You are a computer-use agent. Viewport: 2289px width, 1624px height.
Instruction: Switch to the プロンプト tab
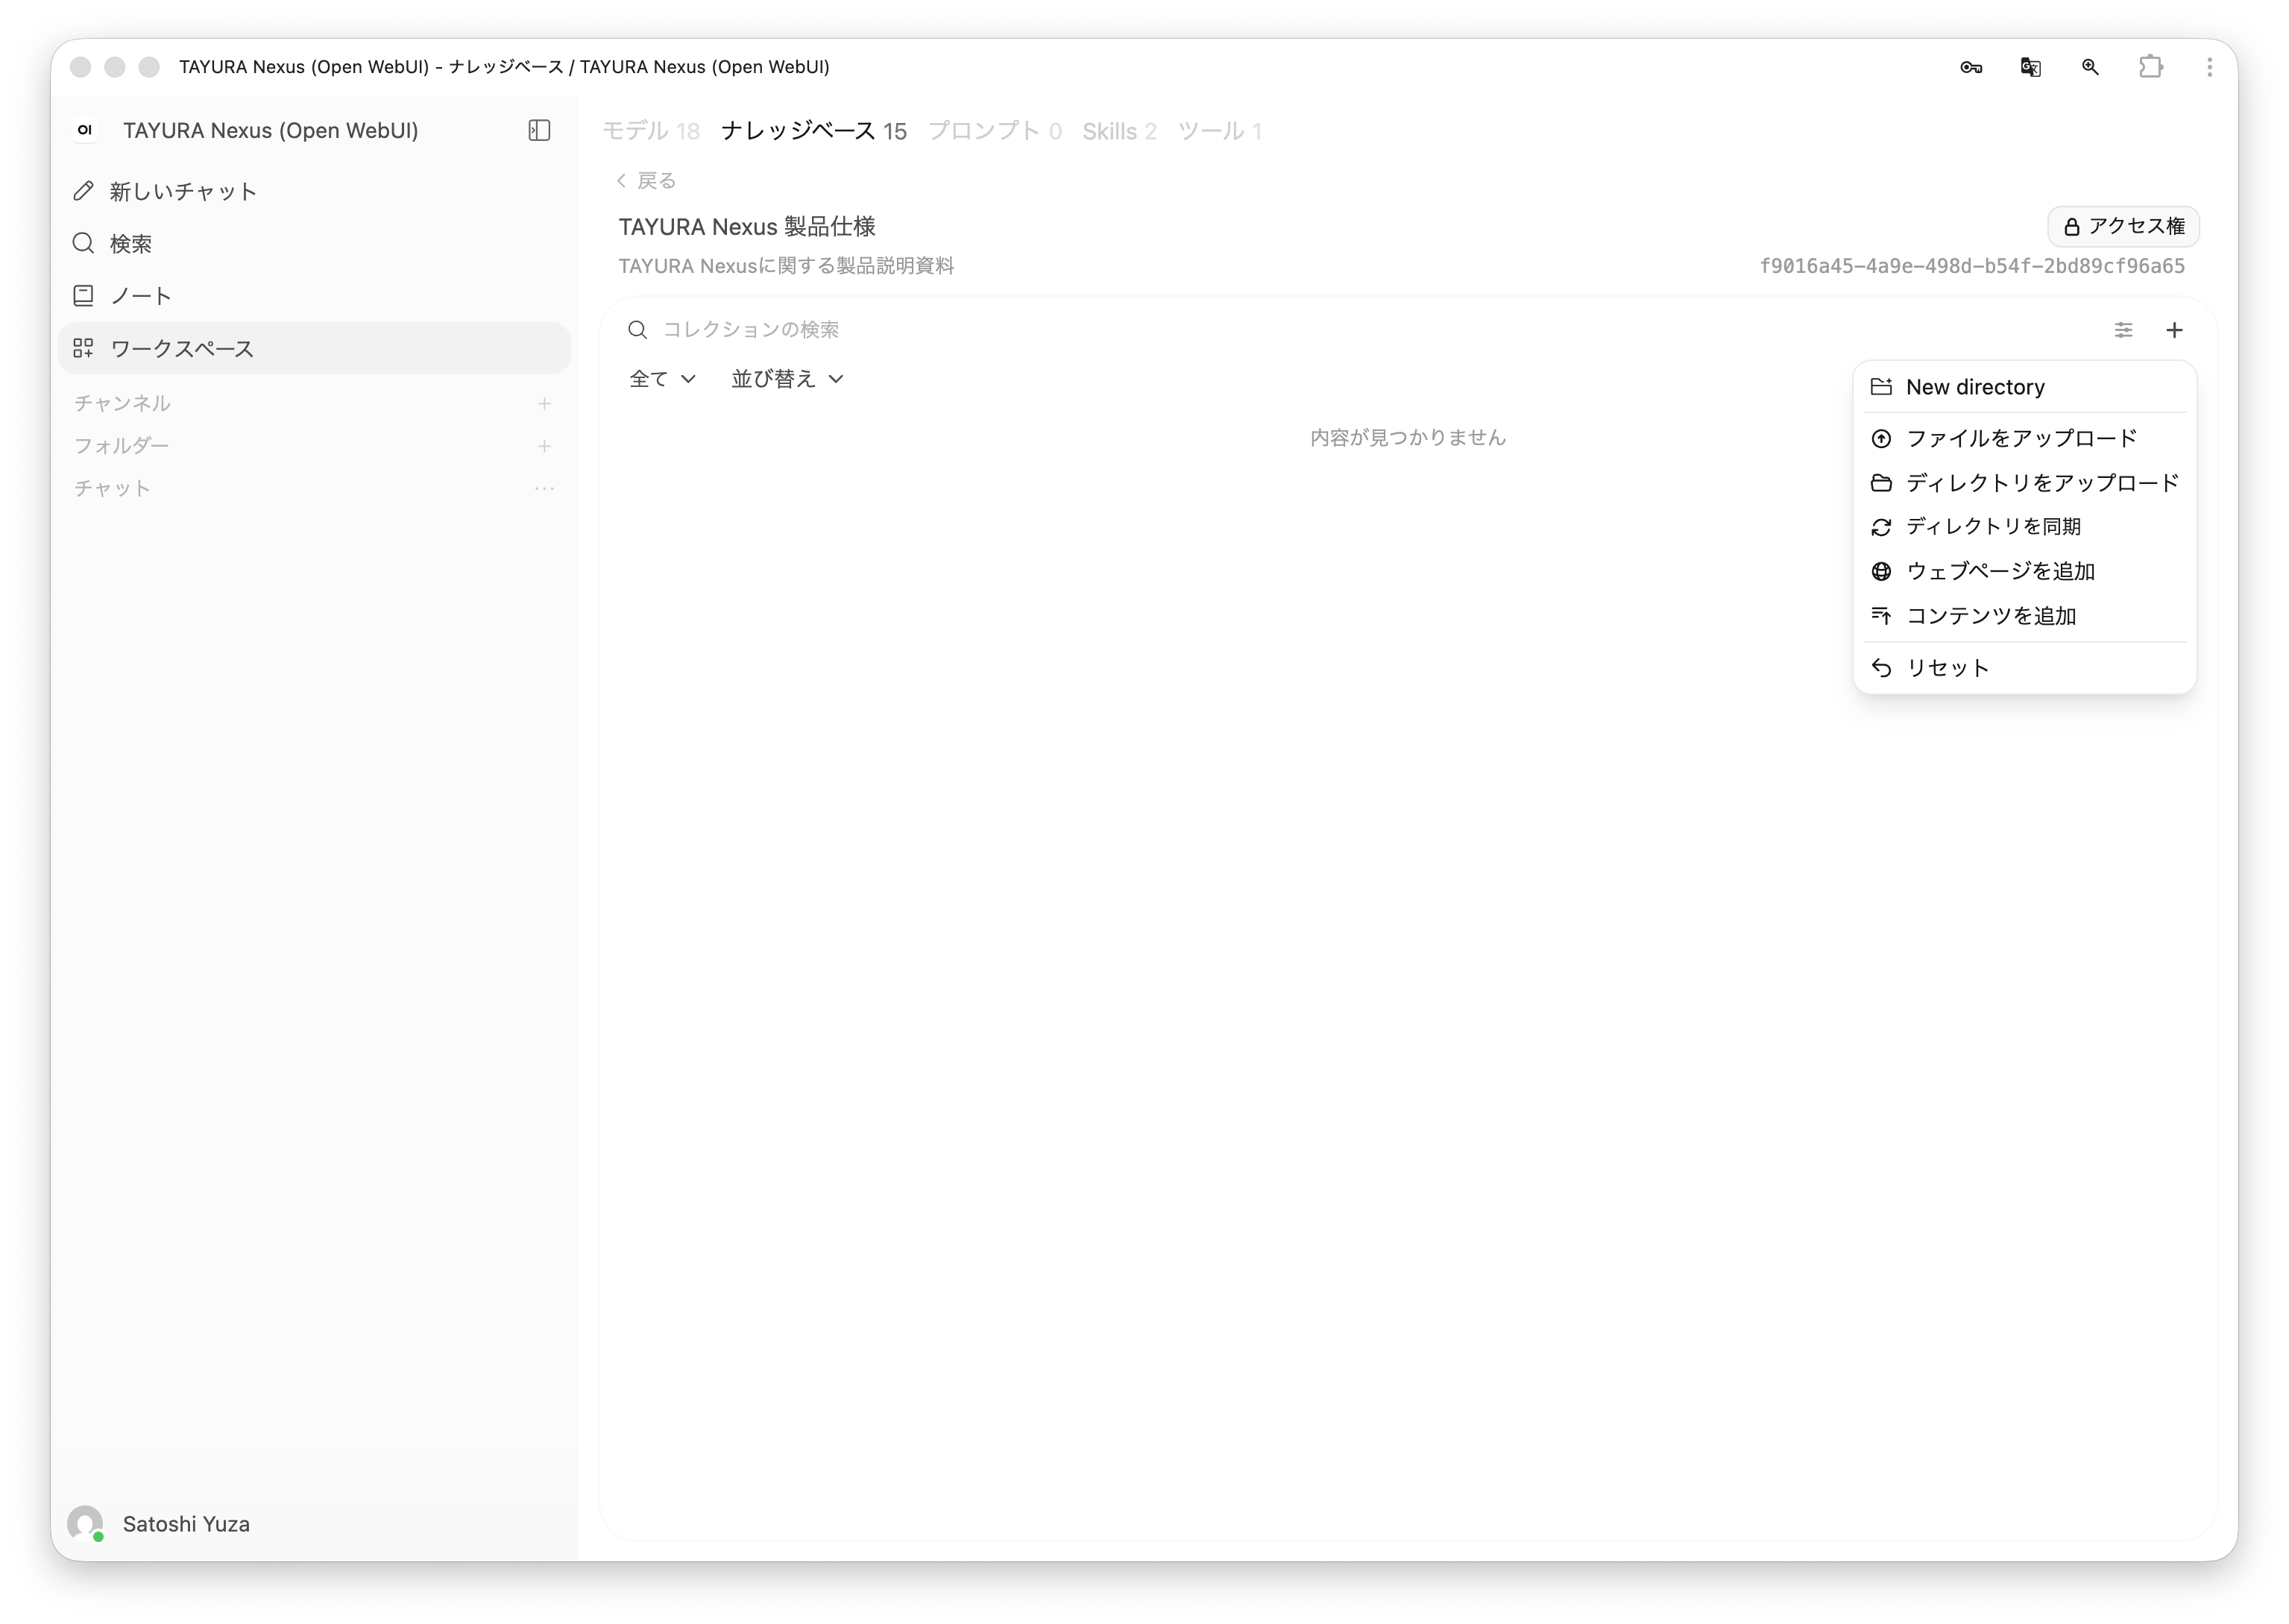[994, 131]
